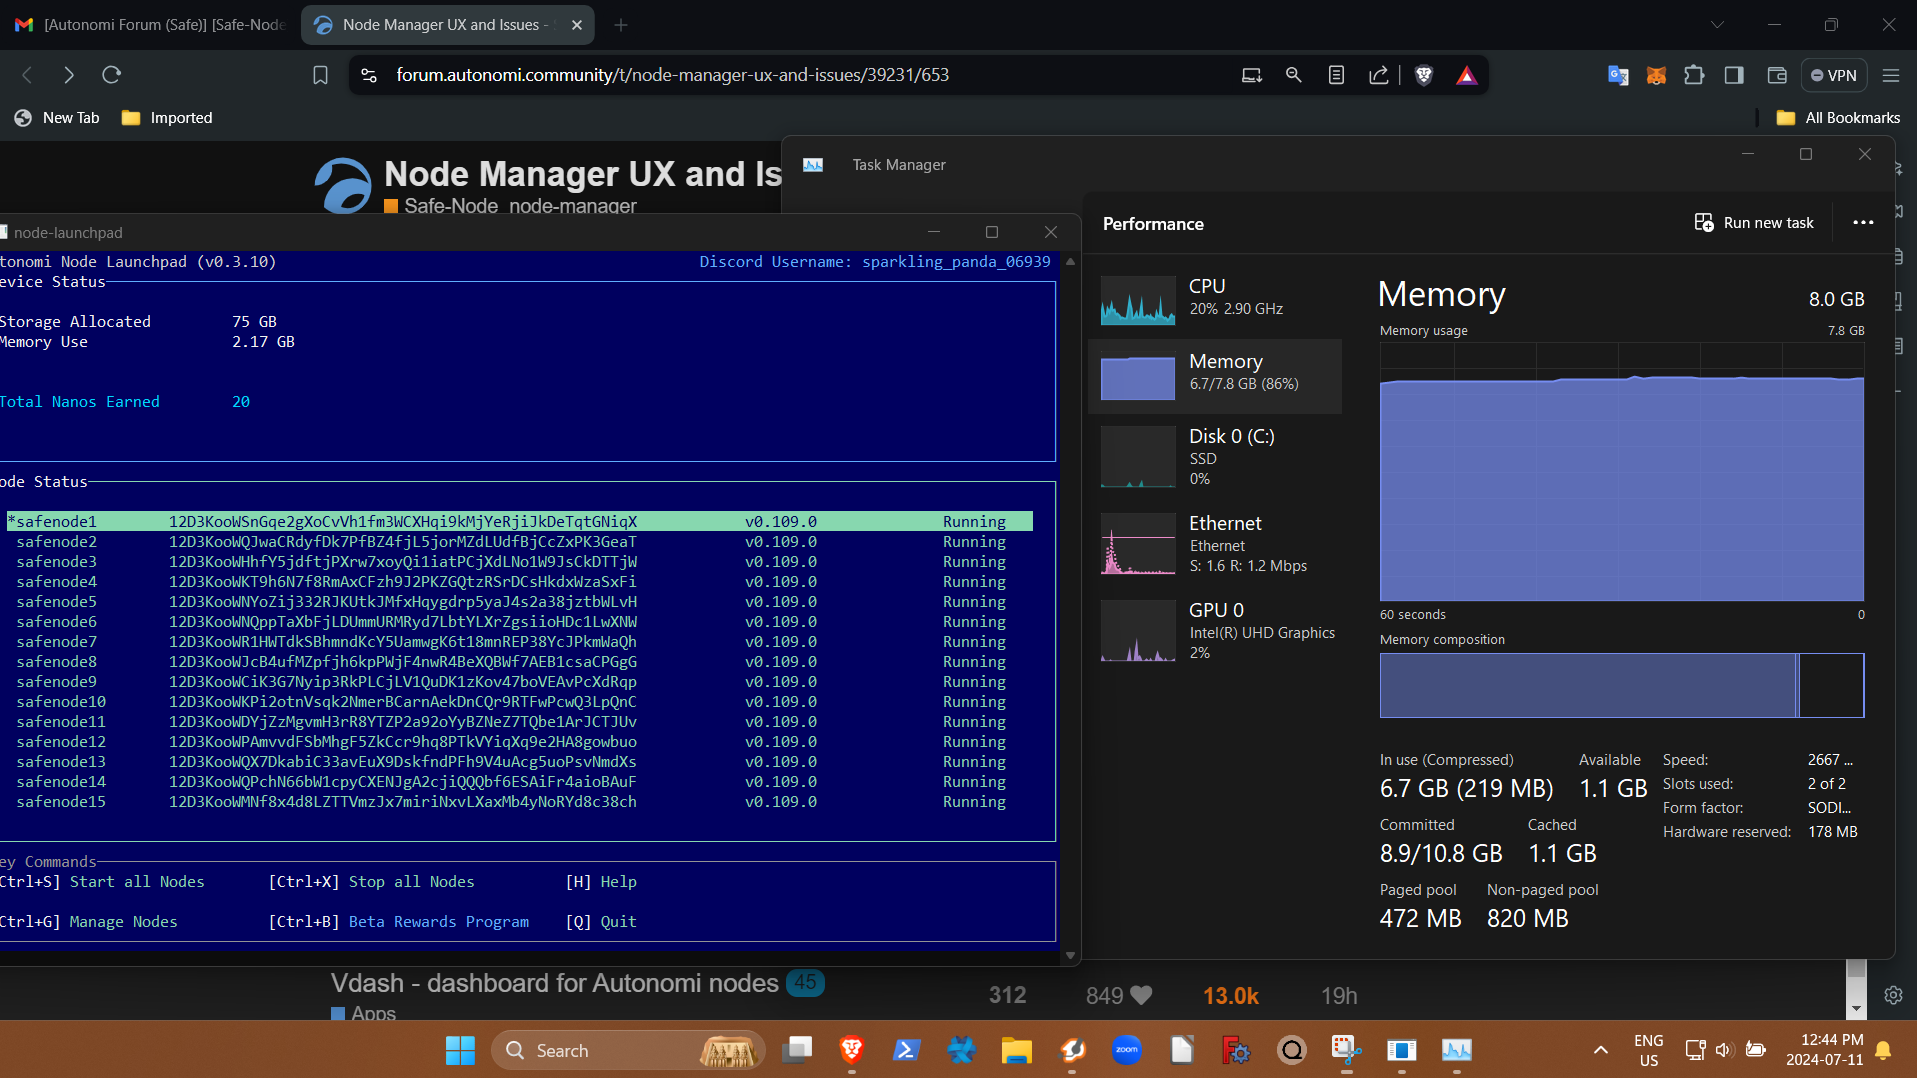Open the Brave Wallet icon
Image resolution: width=1917 pixels, height=1078 pixels.
(1777, 75)
